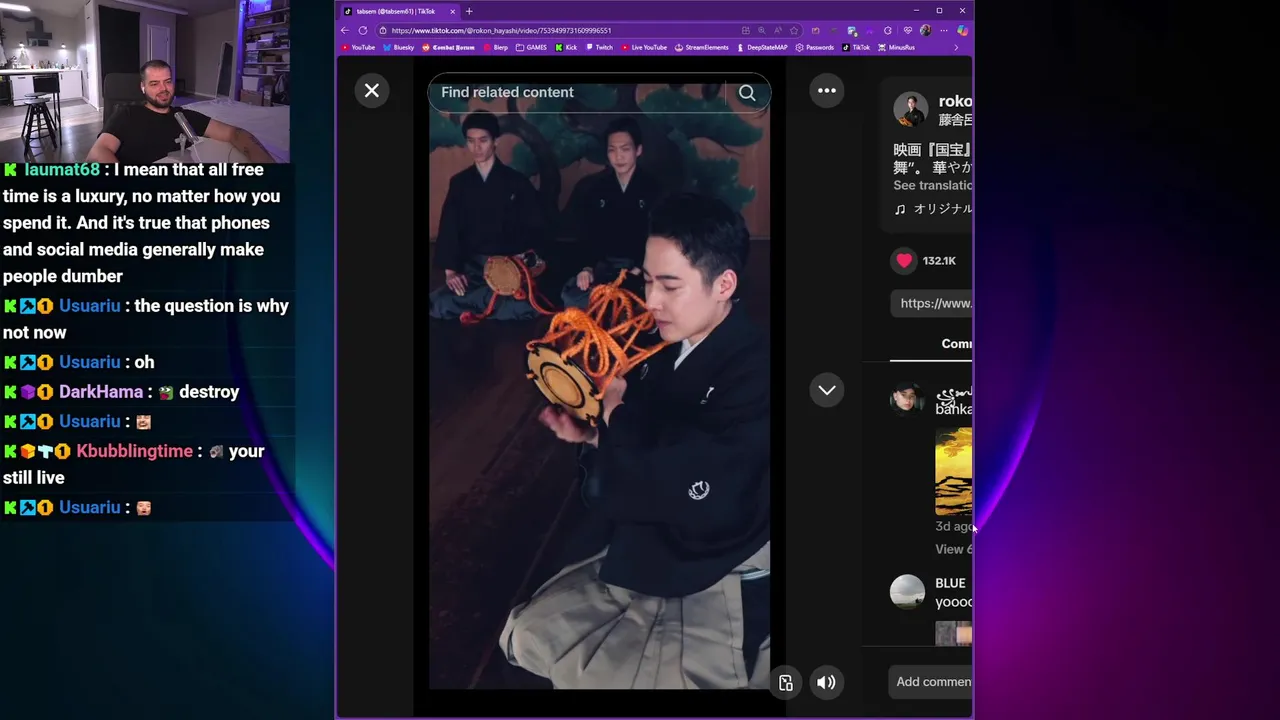The height and width of the screenshot is (720, 1280).
Task: Click username DarkHama in chat
Action: pyautogui.click(x=101, y=392)
